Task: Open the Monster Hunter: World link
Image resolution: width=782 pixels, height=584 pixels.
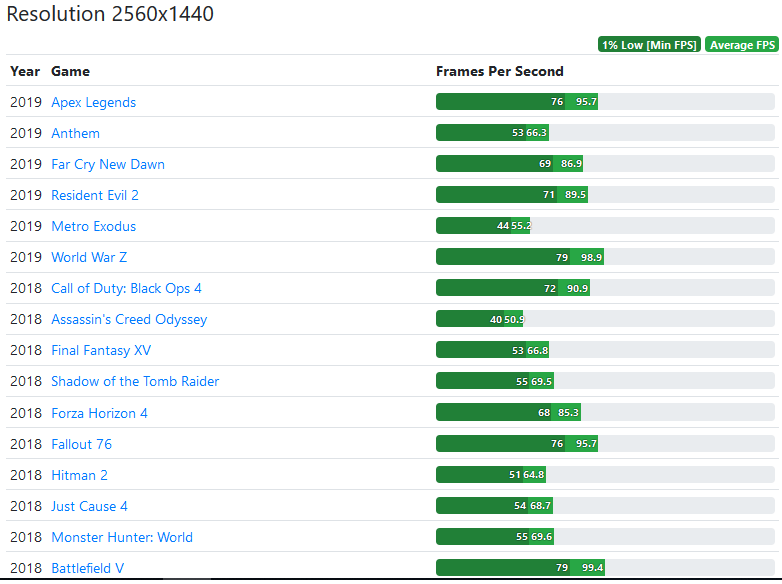Action: click(x=122, y=537)
